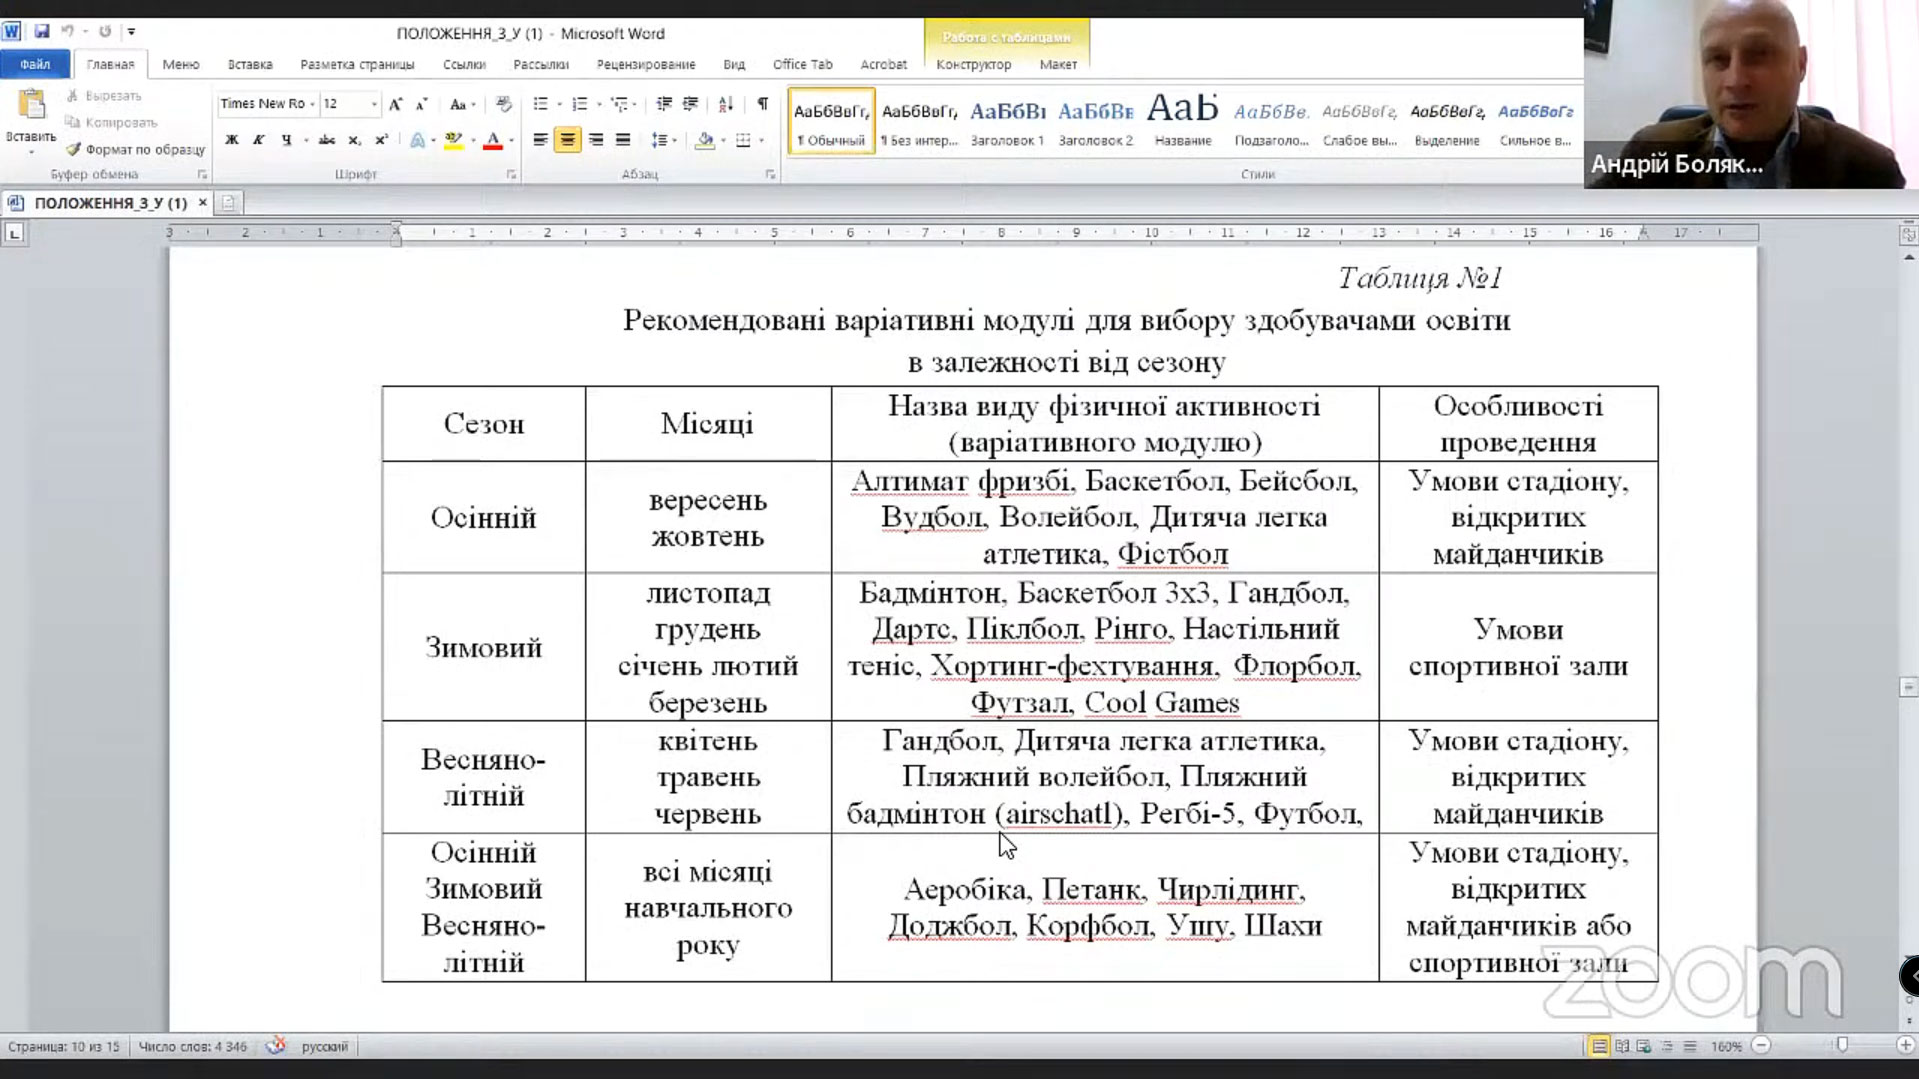
Task: Switch to web layout view icon
Action: 1644,1046
